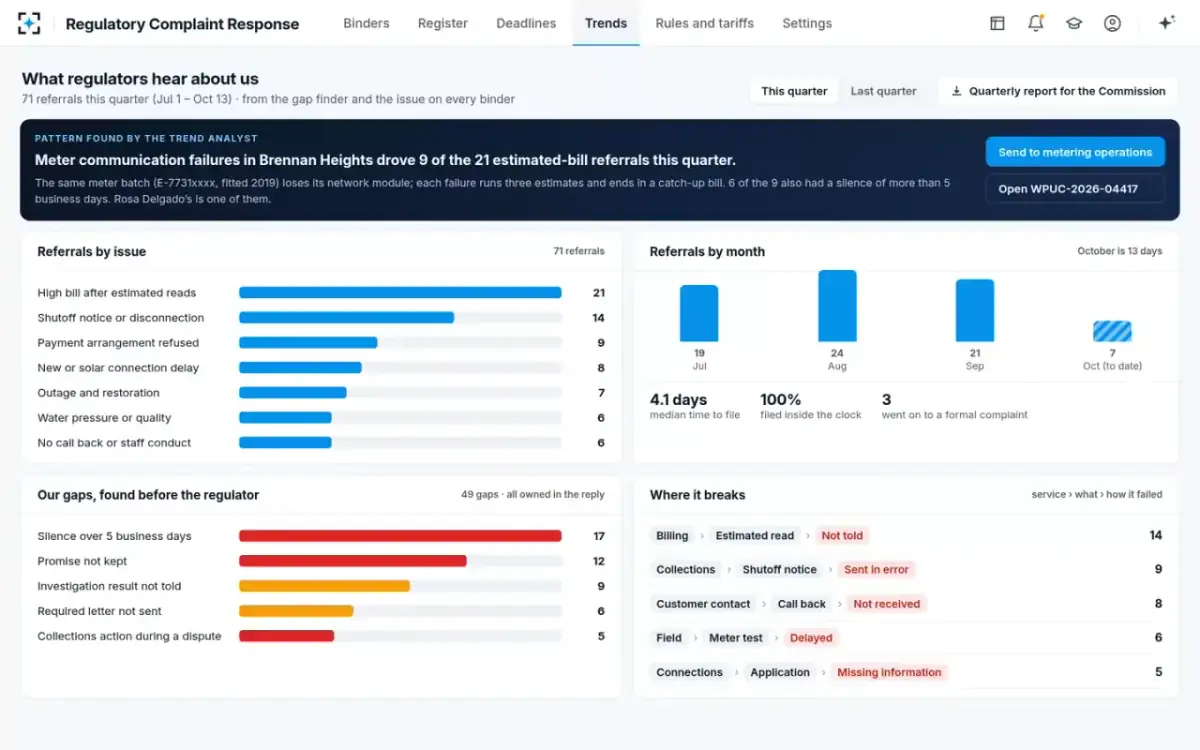Select Shutoff notice or disconnection row
The width and height of the screenshot is (1200, 750).
(x=321, y=318)
